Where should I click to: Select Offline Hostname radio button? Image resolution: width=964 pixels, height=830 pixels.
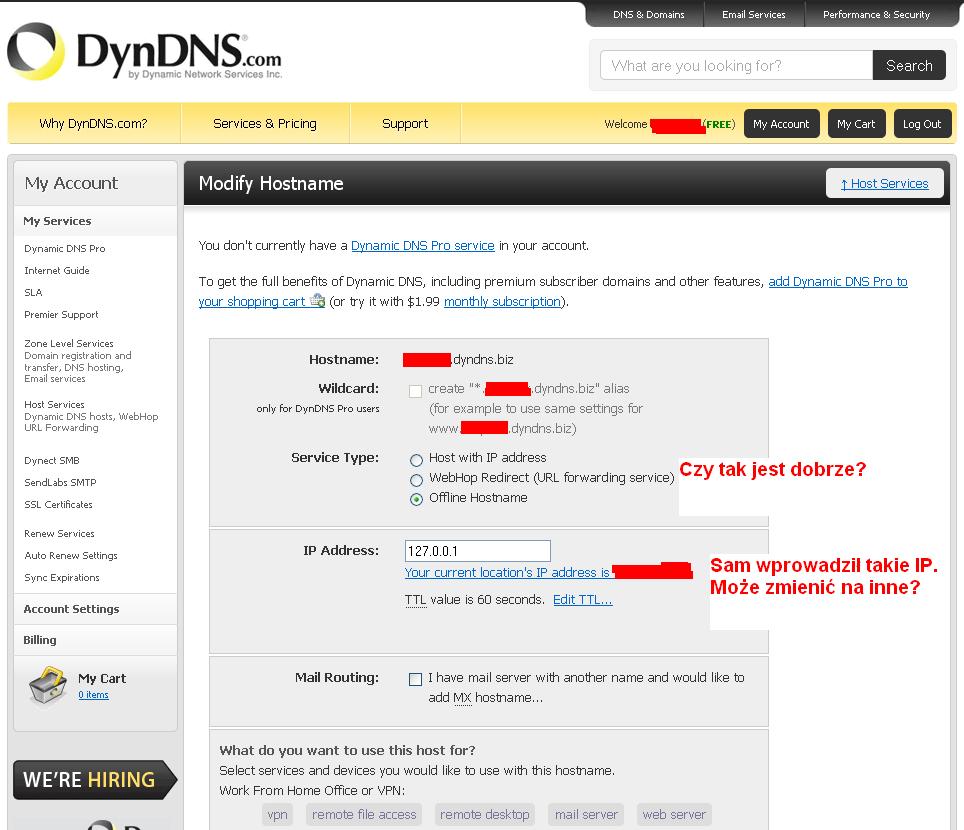tap(416, 499)
